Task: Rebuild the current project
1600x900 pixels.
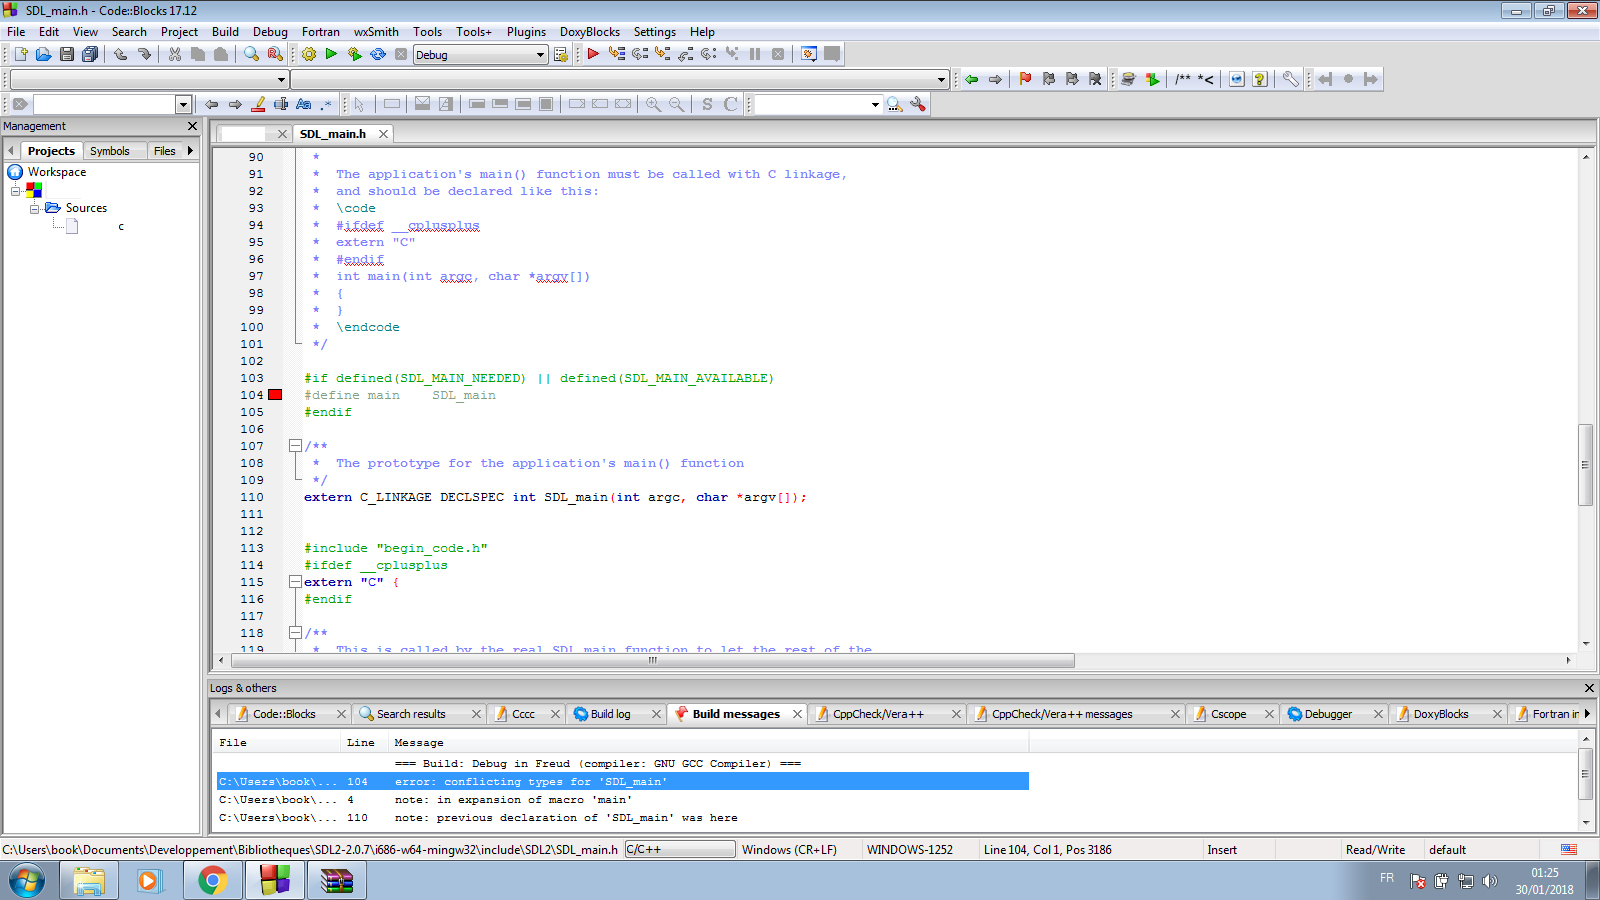Action: click(x=378, y=54)
